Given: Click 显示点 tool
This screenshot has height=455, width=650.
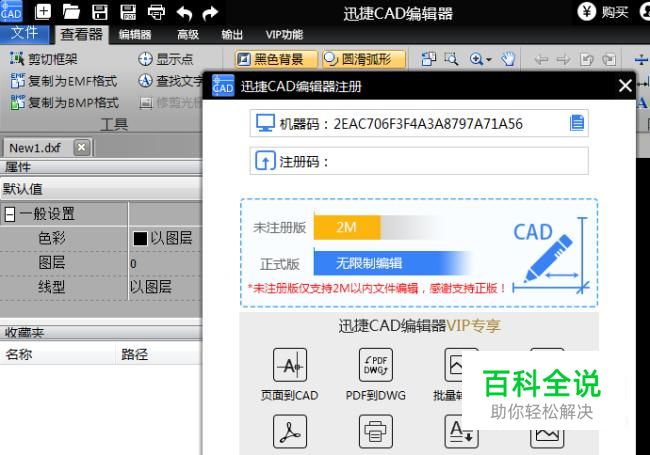Looking at the screenshot, I should click(165, 59).
